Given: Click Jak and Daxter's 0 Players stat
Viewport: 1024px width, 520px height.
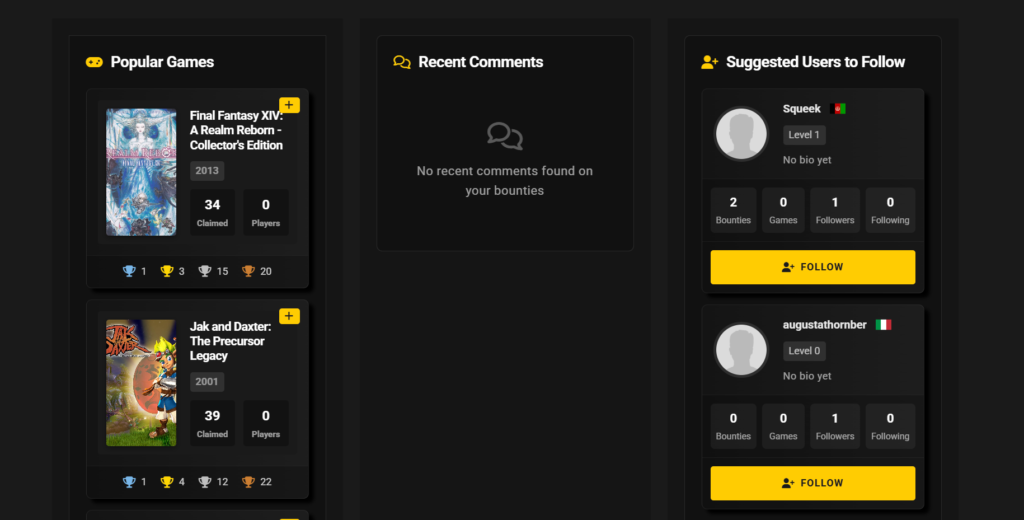Looking at the screenshot, I should click(x=266, y=423).
